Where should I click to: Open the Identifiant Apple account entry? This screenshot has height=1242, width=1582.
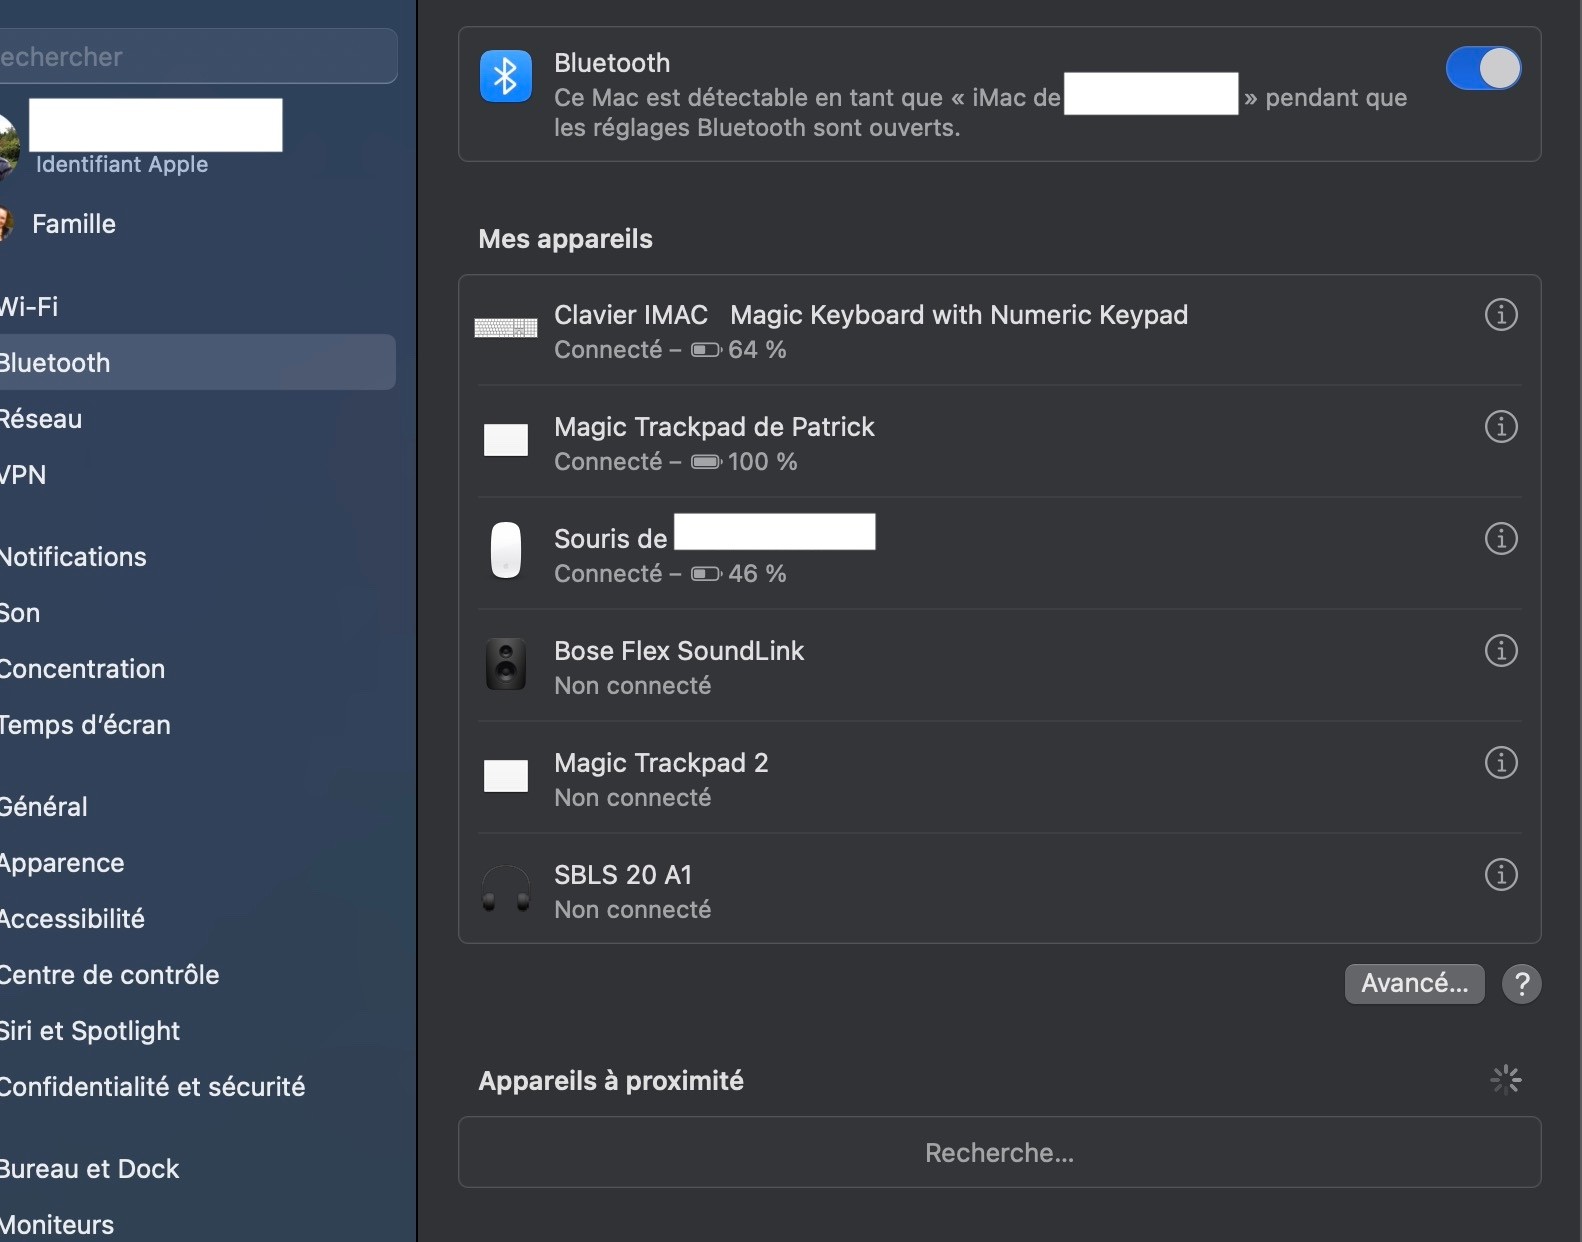tap(122, 164)
